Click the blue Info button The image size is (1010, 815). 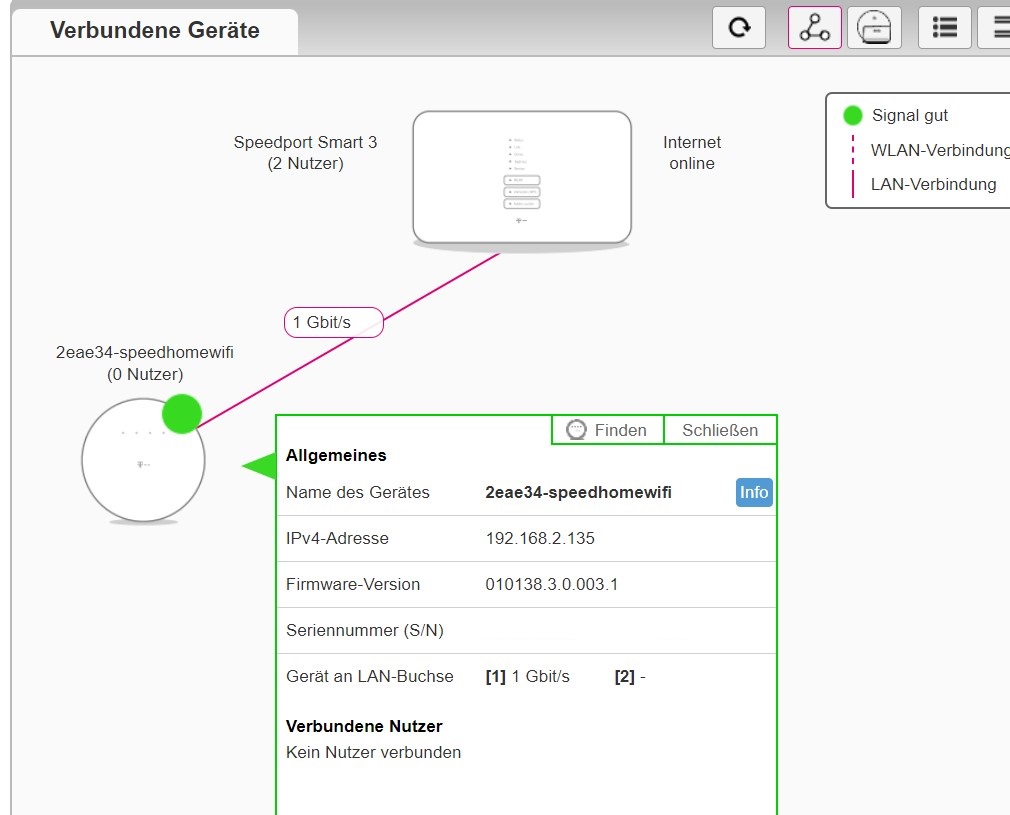tap(754, 492)
